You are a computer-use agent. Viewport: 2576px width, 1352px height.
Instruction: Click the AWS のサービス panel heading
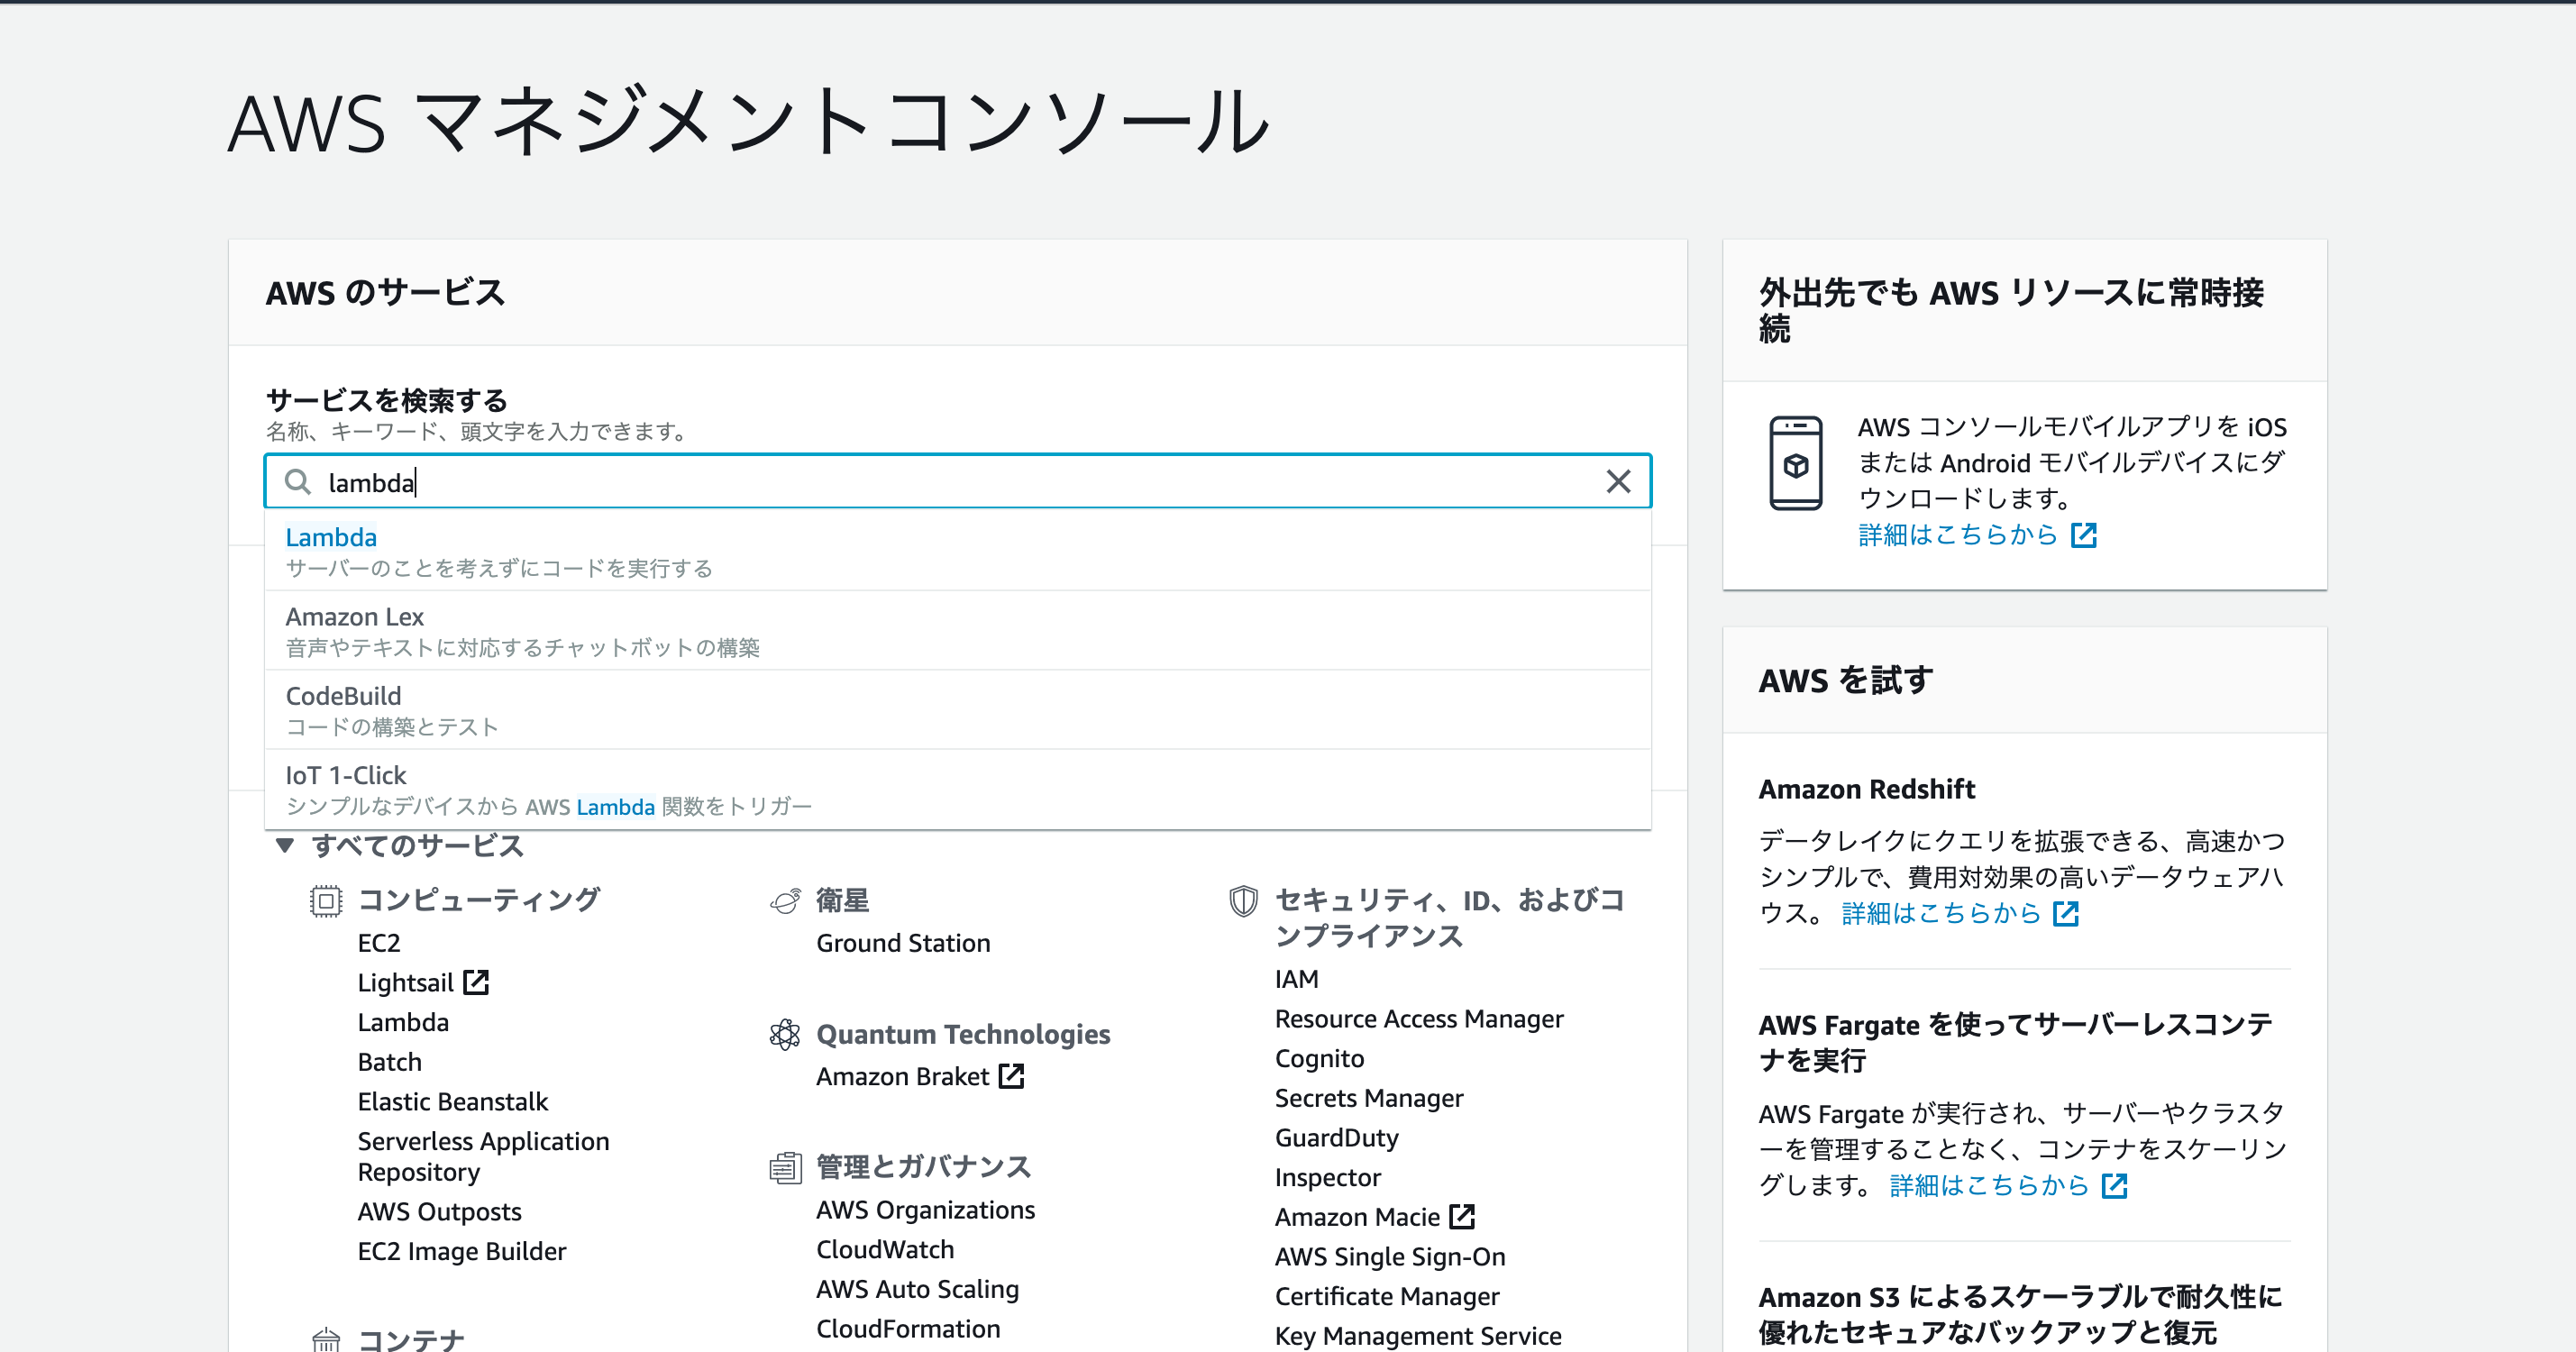coord(385,293)
